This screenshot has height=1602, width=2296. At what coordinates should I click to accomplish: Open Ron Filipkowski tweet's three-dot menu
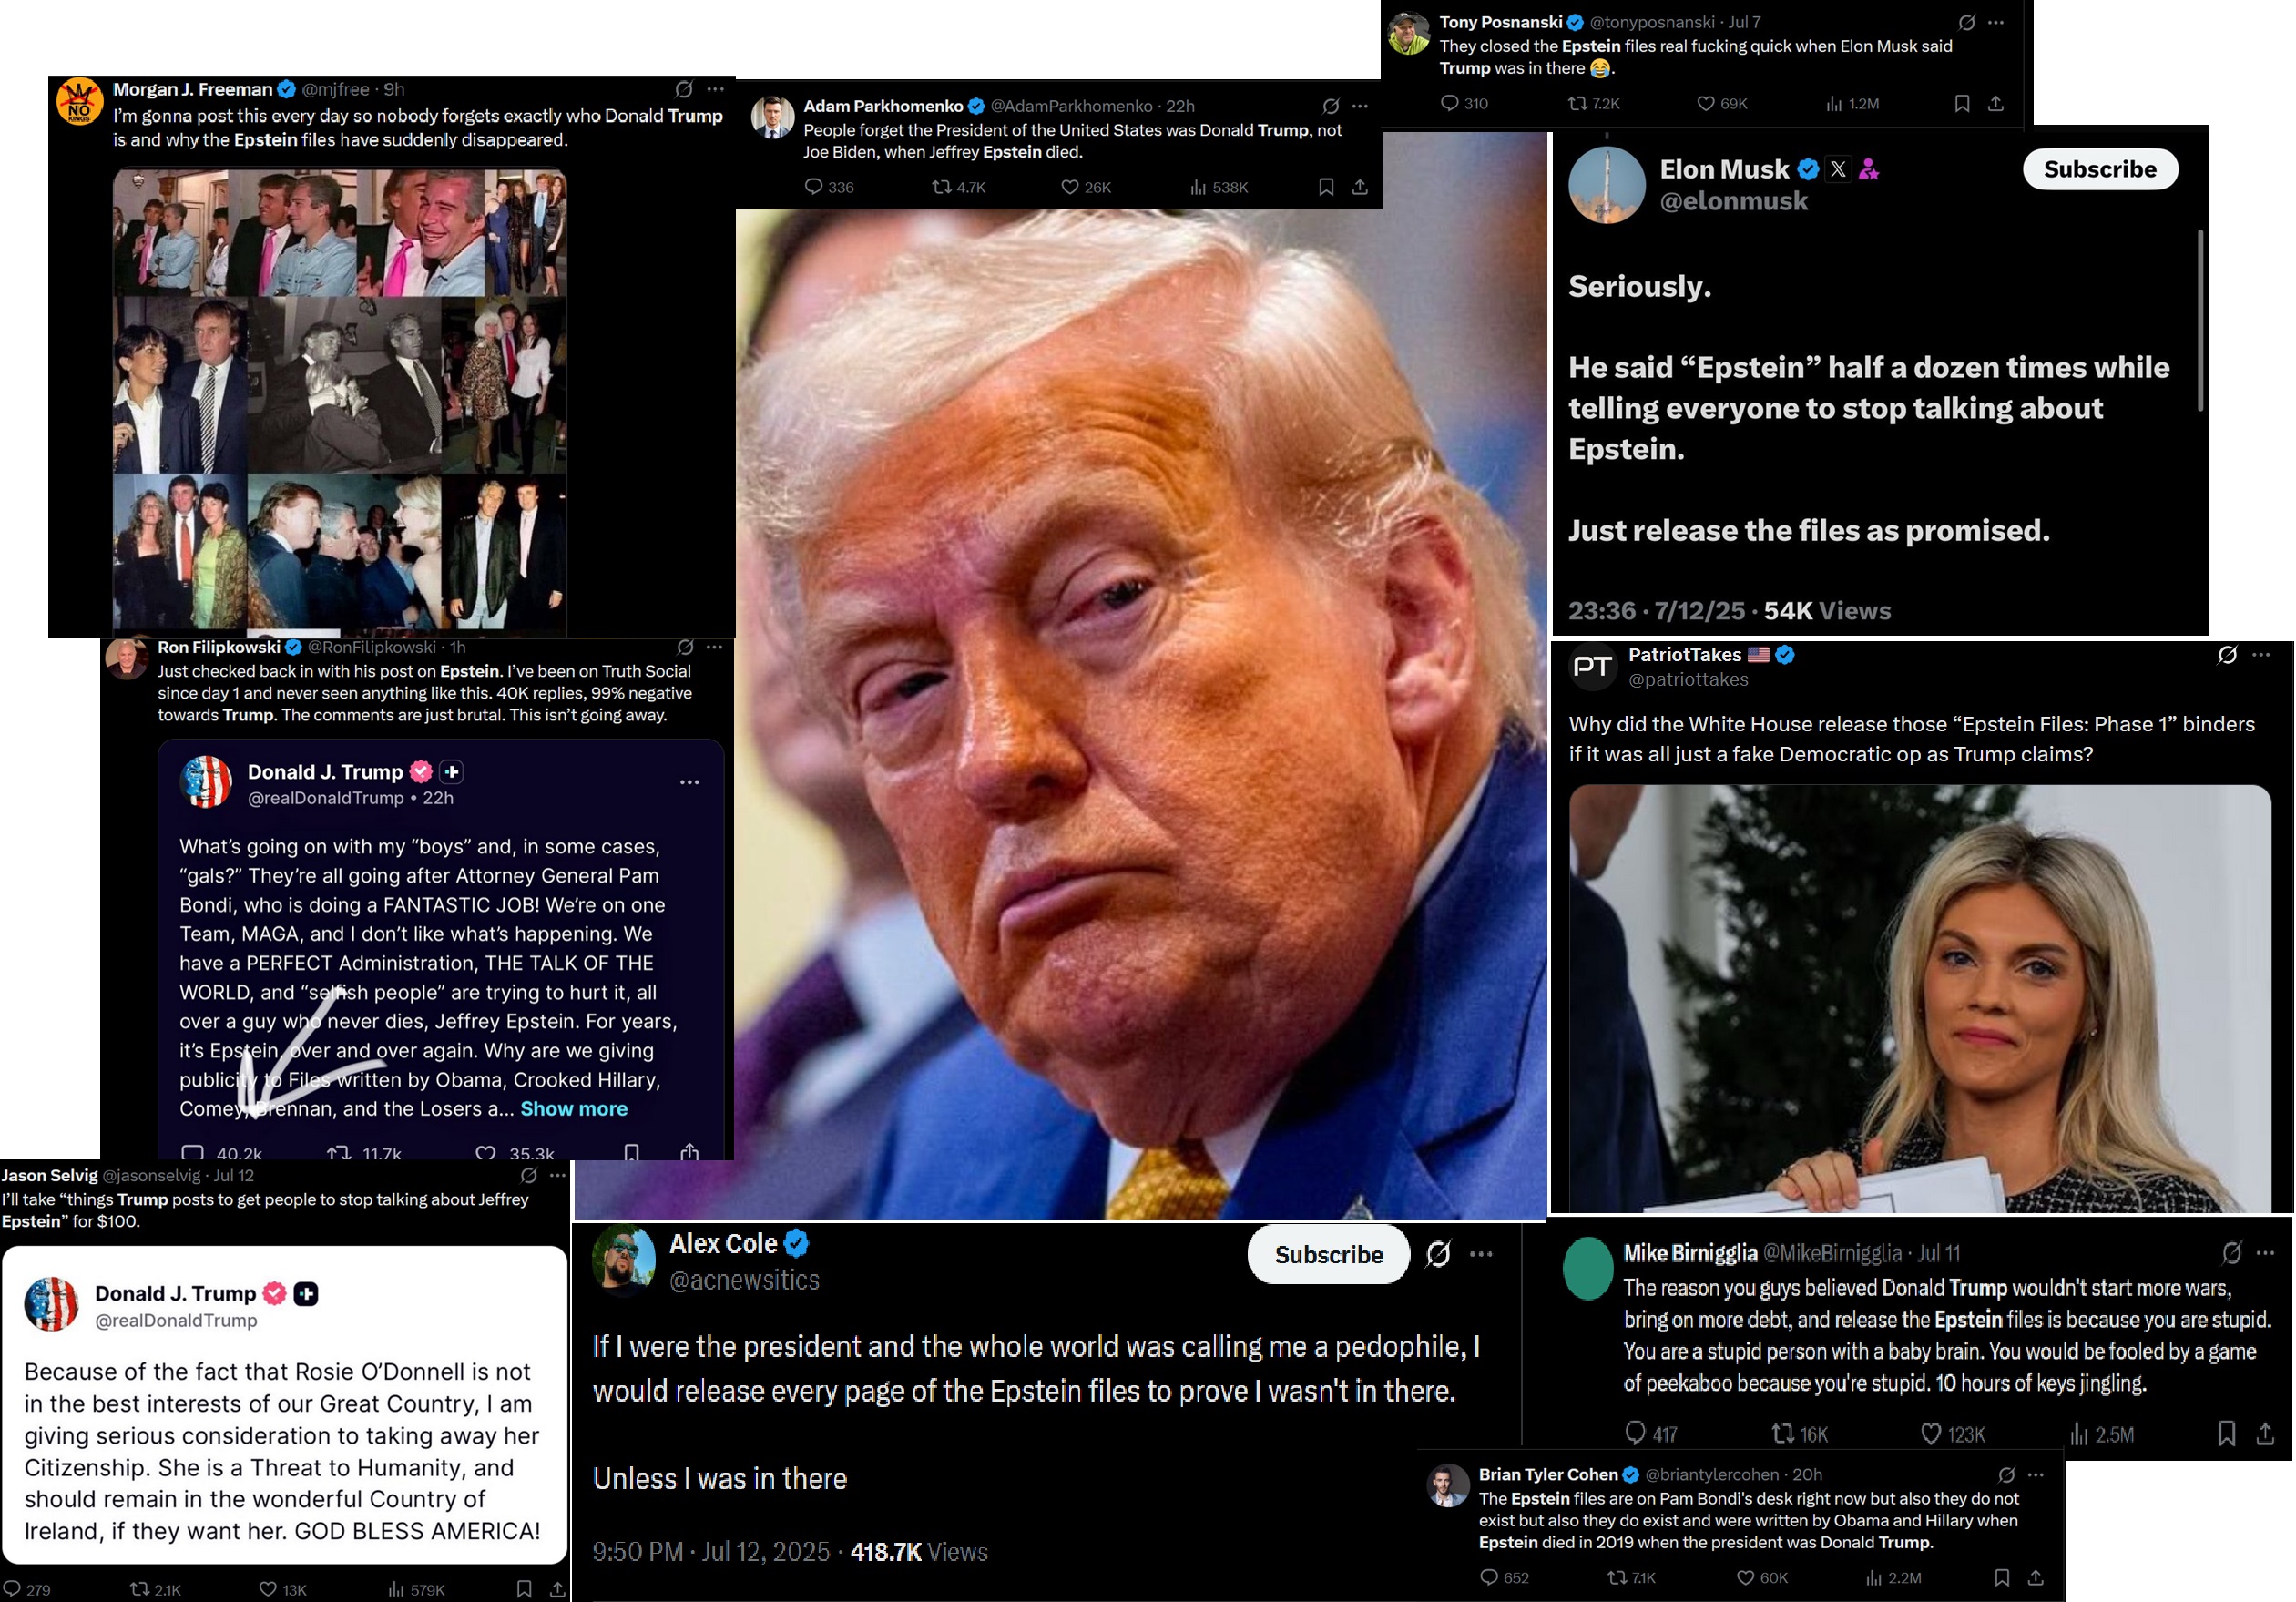pos(714,647)
